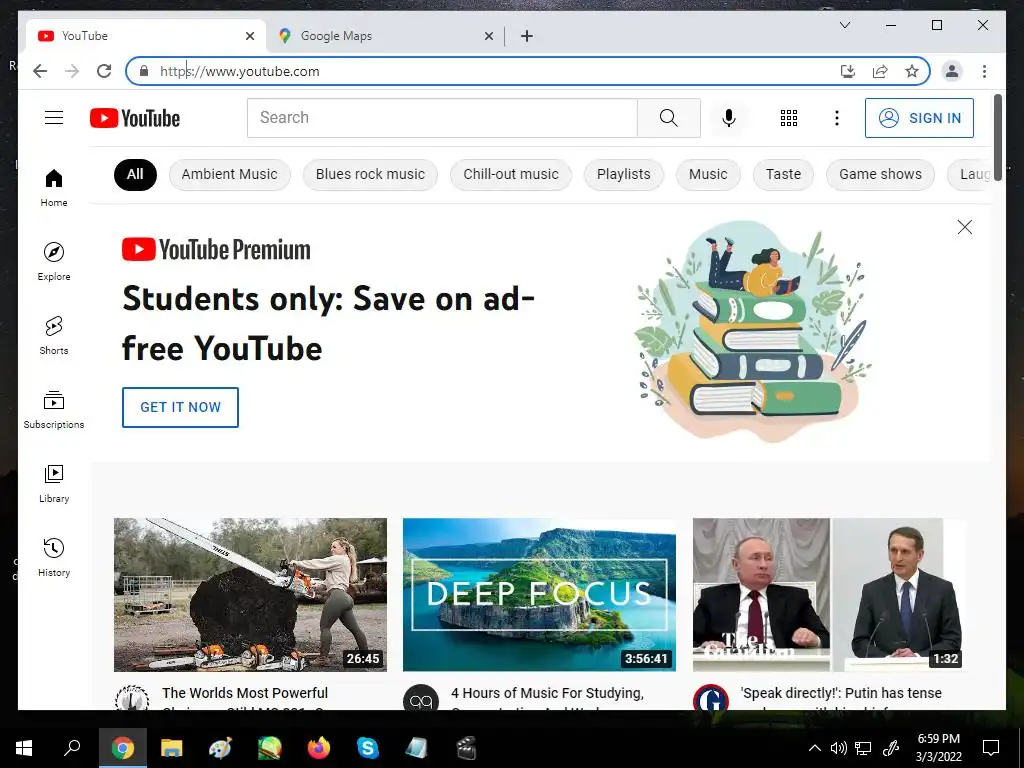The width and height of the screenshot is (1024, 768).
Task: Select the YouTube browser tab
Action: pyautogui.click(x=146, y=36)
